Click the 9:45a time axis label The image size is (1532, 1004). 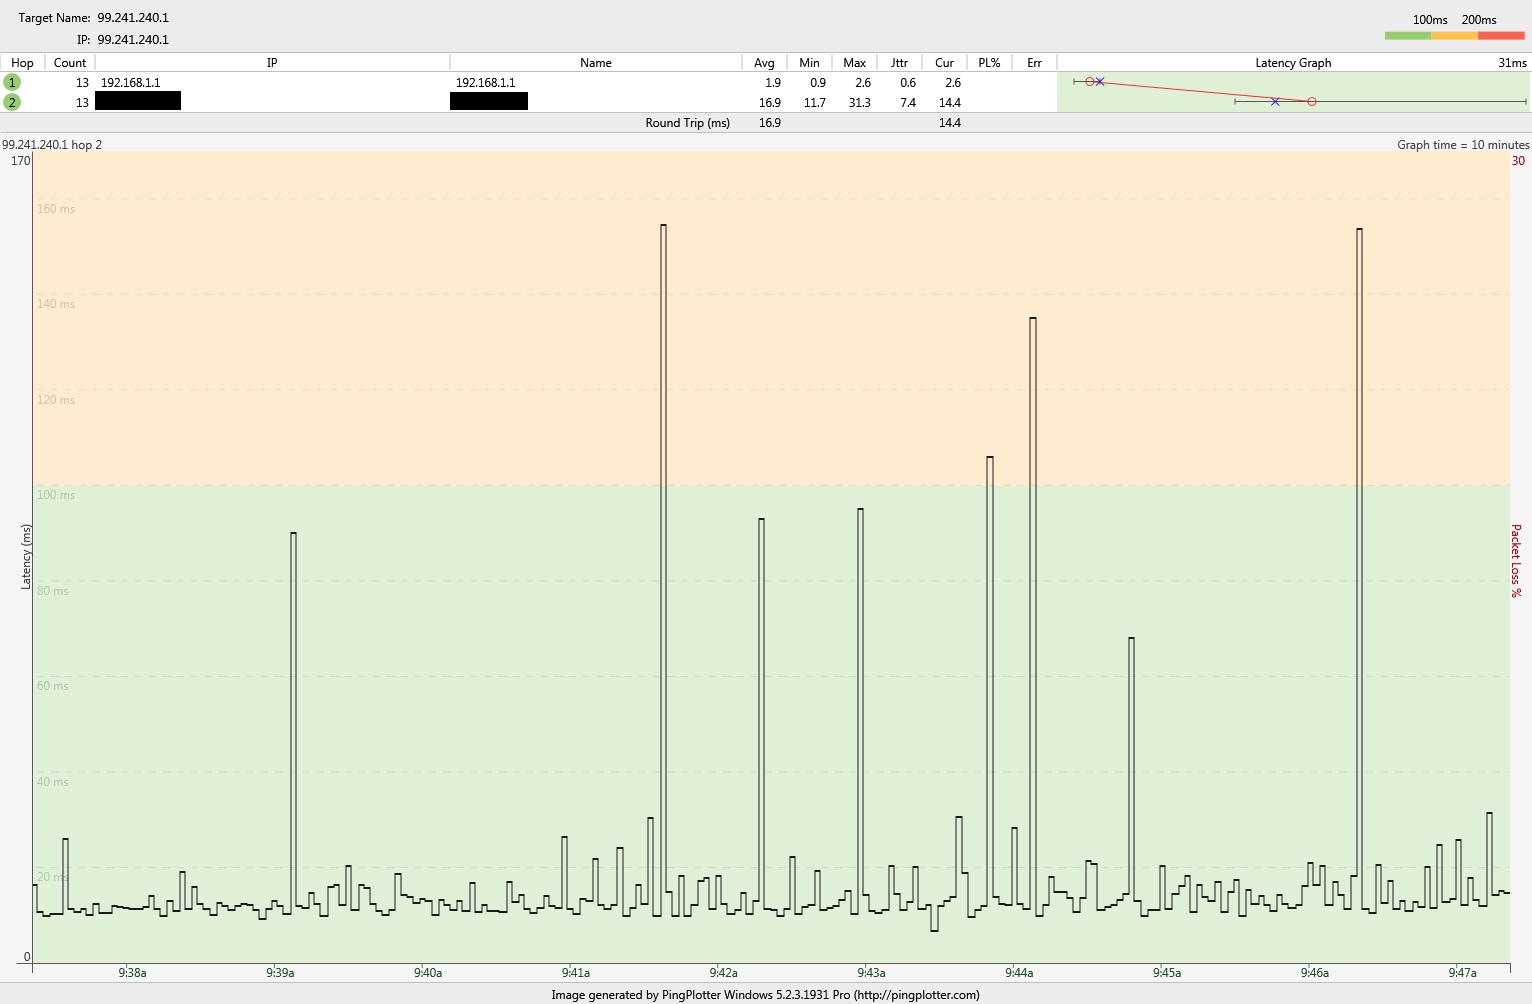point(1167,973)
